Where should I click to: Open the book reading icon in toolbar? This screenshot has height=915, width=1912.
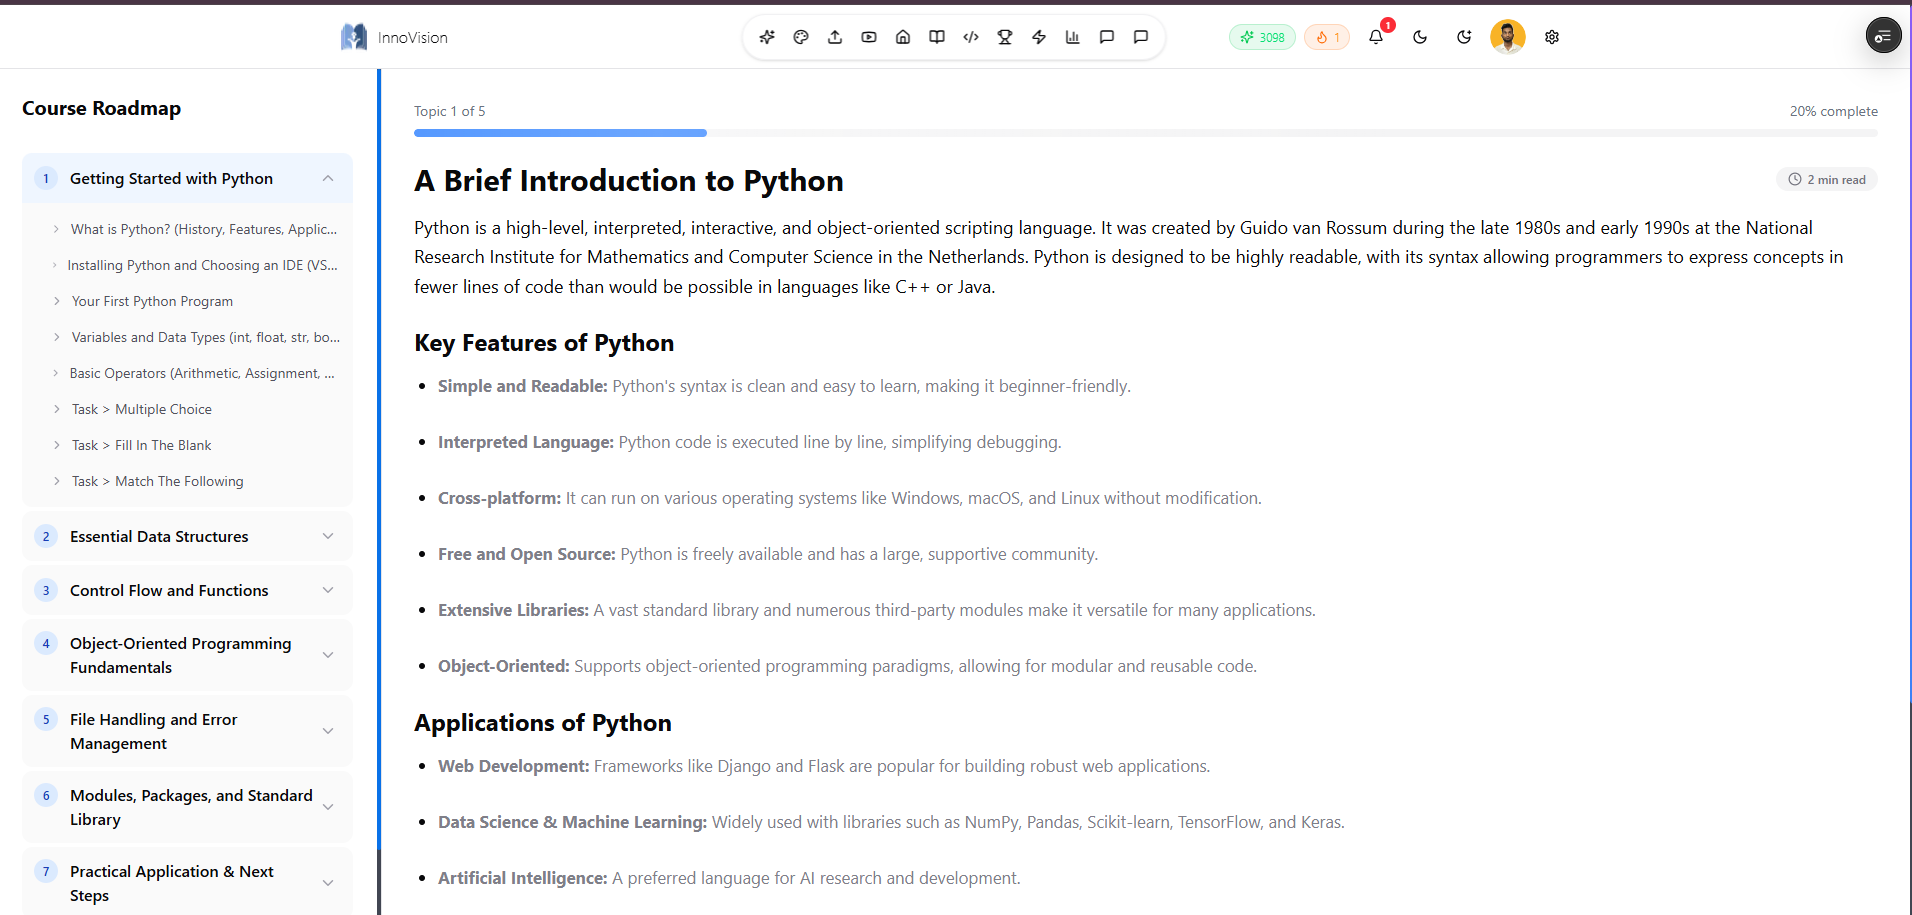coord(937,37)
